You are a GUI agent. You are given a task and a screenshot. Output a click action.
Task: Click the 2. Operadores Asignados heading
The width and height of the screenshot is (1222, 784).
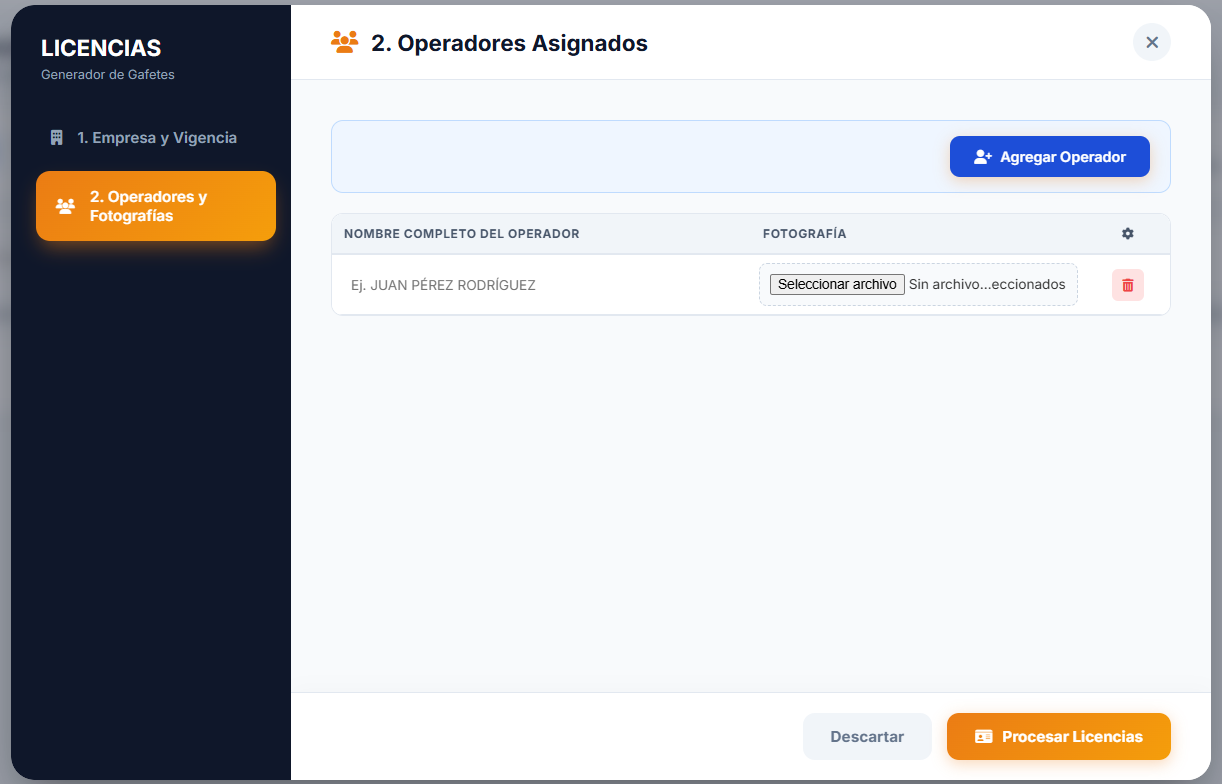510,43
